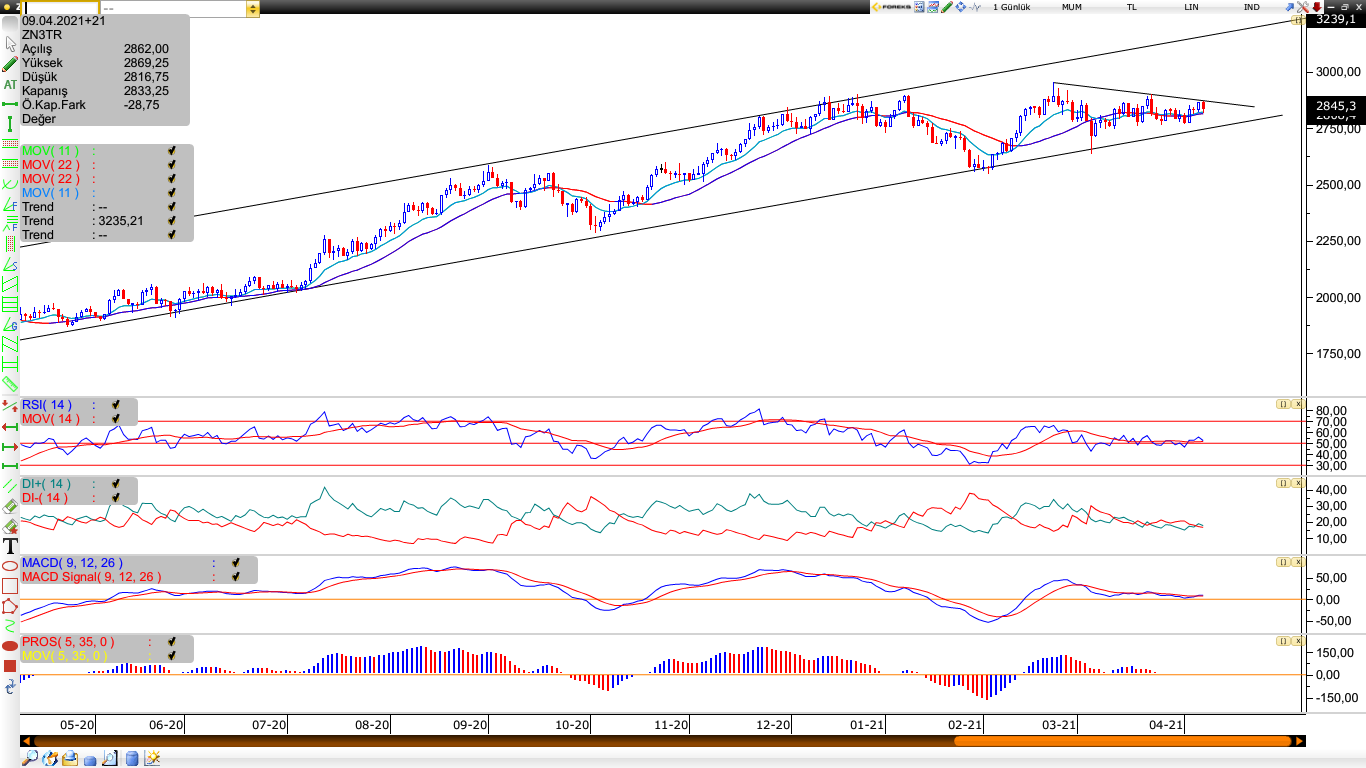Select the rectangle outline drawing tool
Image resolution: width=1366 pixels, height=768 pixels.
pos(10,586)
